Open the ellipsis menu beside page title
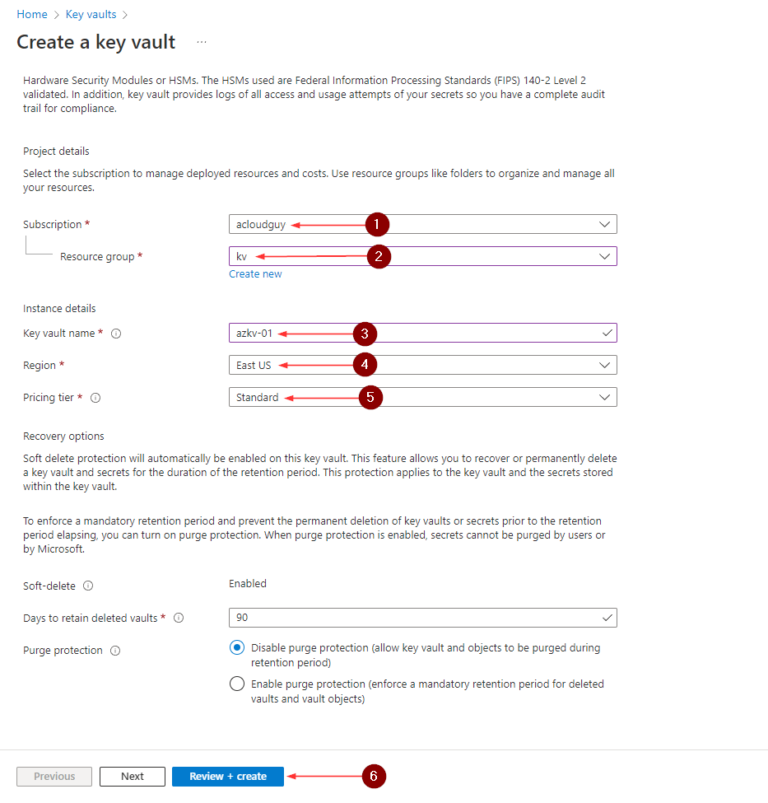Viewport: 768px width, 803px height. pyautogui.click(x=201, y=42)
